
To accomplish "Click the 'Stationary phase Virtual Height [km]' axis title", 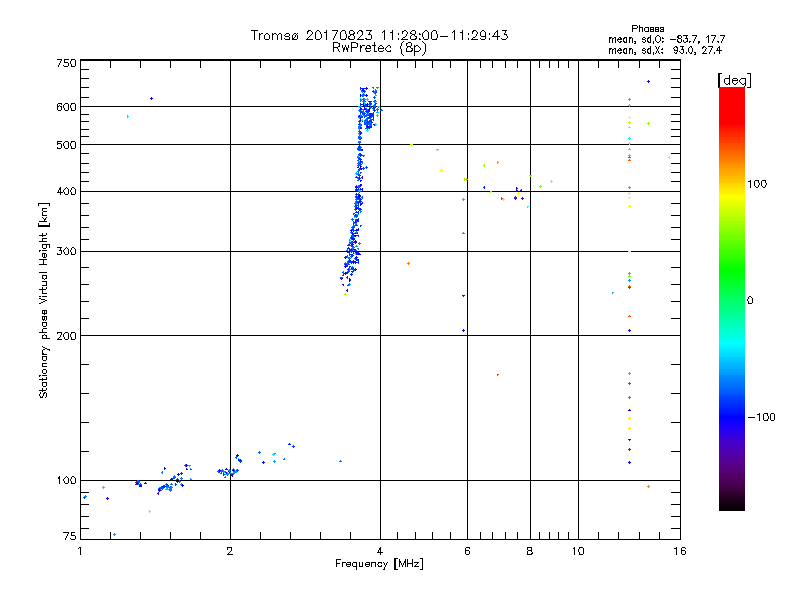I will 43,300.
